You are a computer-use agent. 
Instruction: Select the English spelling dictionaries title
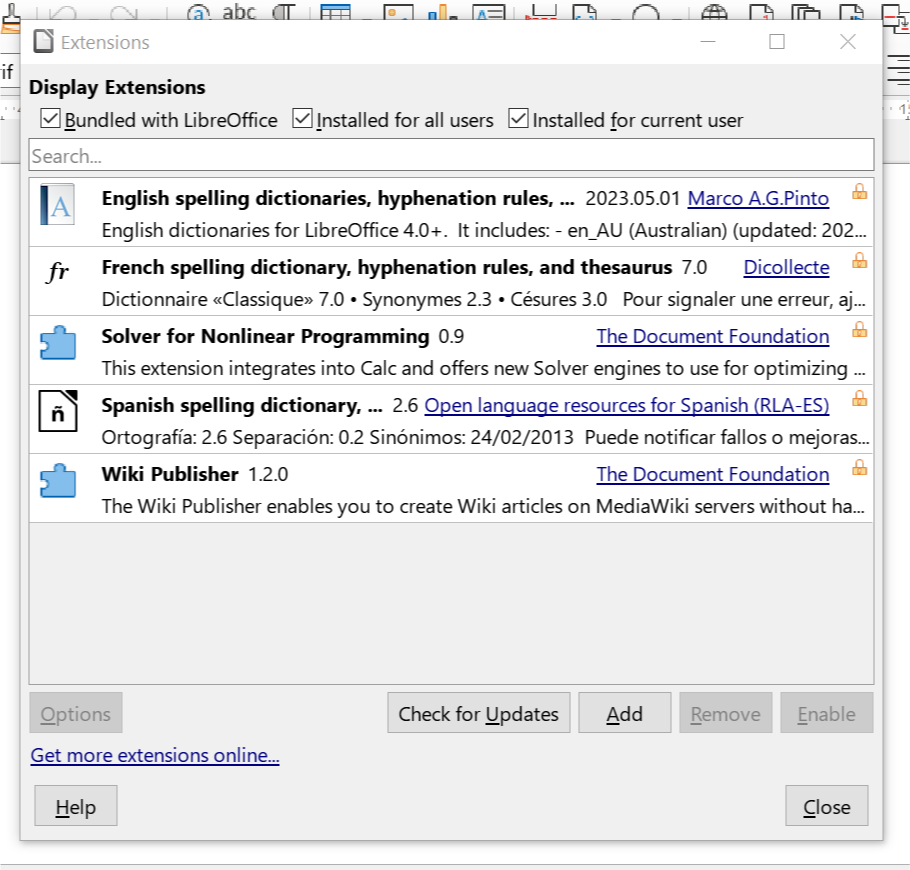[338, 198]
